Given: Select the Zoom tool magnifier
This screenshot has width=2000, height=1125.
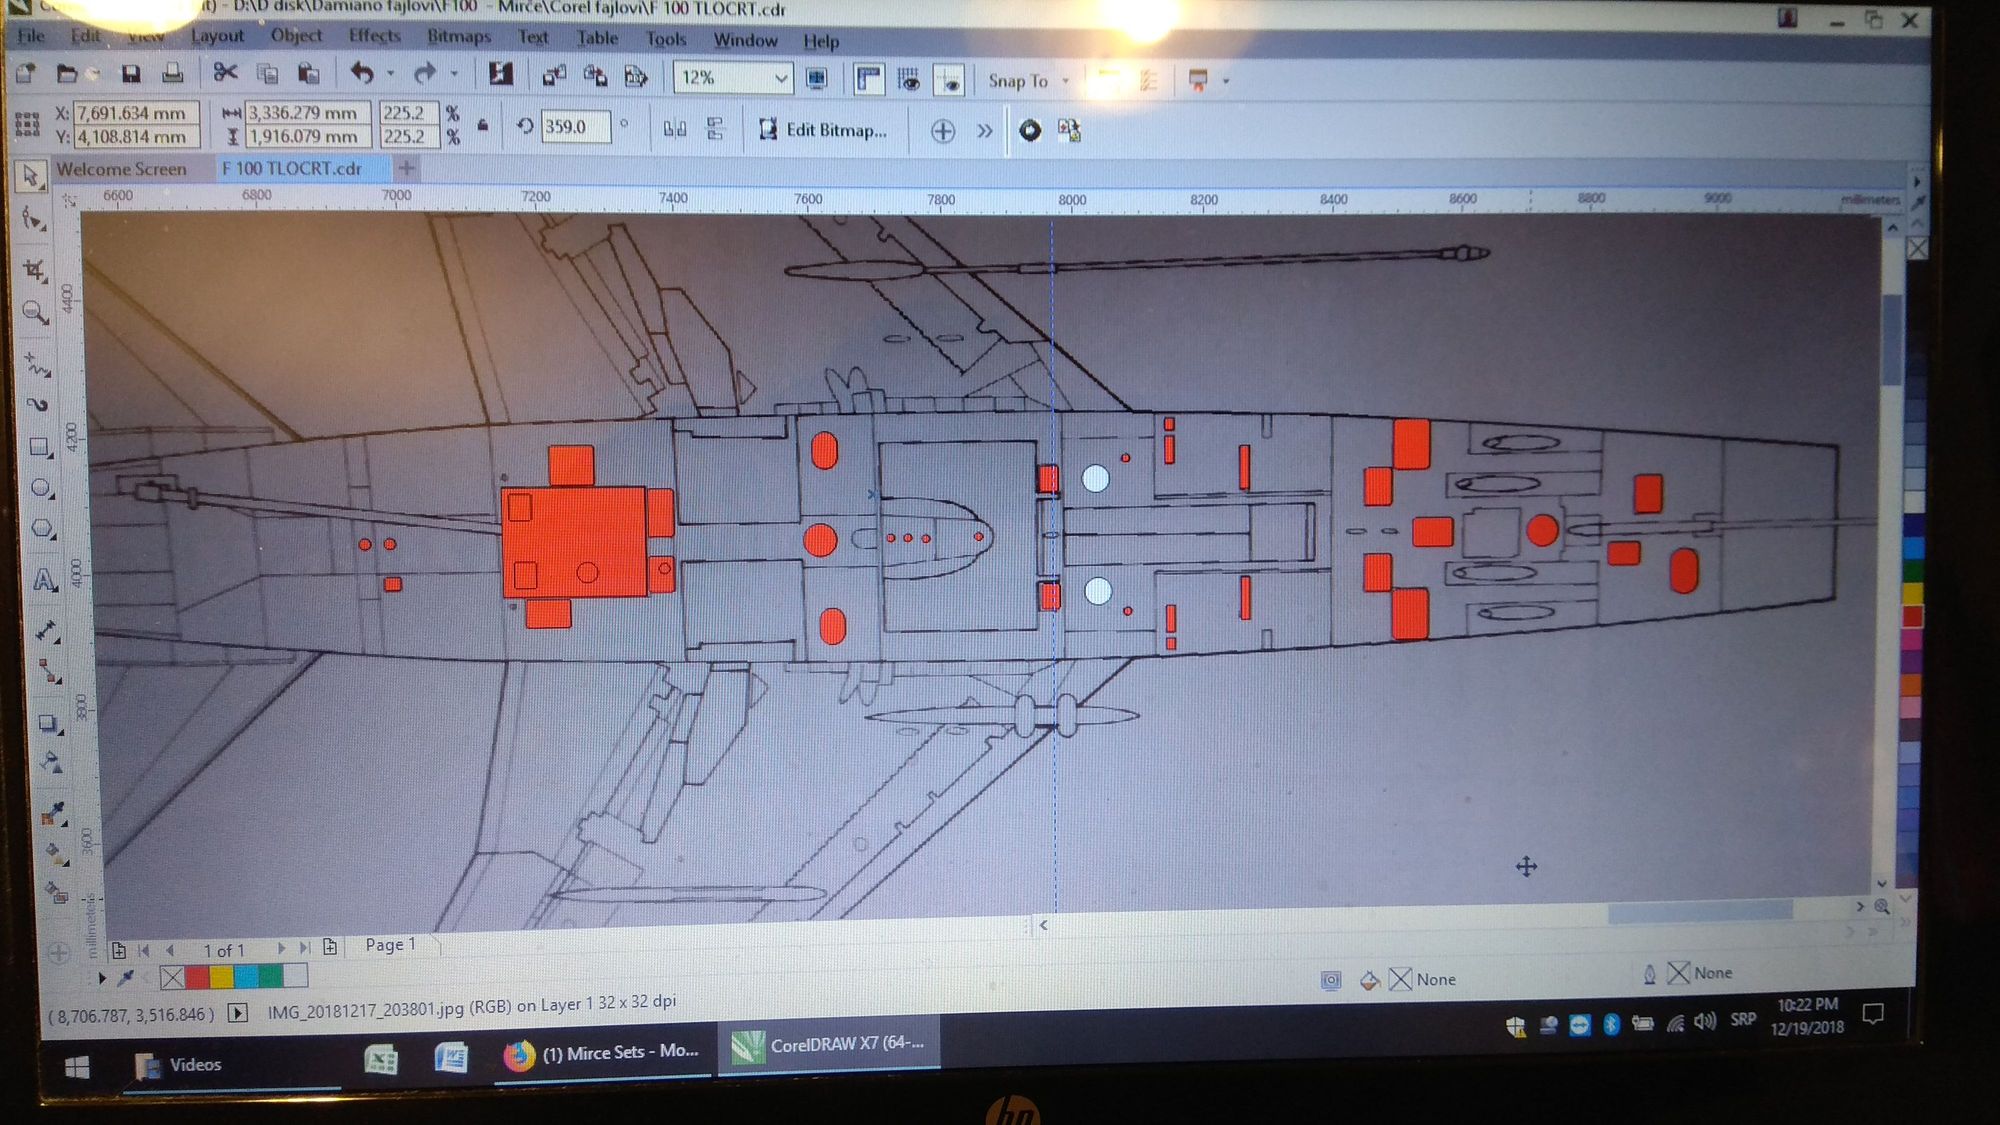Looking at the screenshot, I should coord(35,313).
